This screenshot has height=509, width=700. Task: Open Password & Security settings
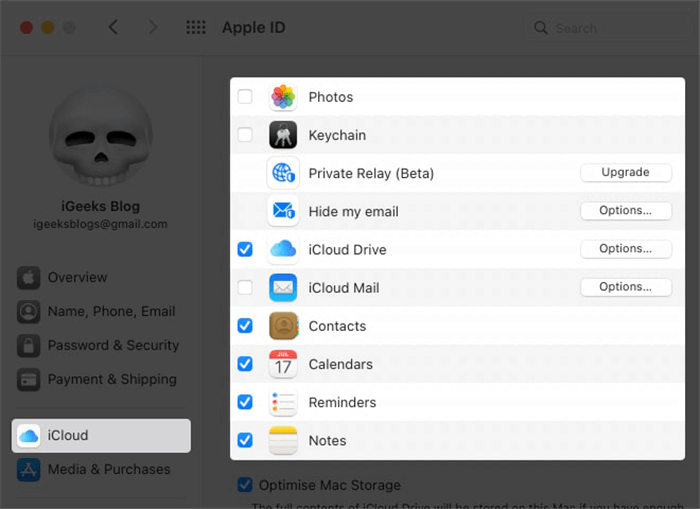pos(101,346)
